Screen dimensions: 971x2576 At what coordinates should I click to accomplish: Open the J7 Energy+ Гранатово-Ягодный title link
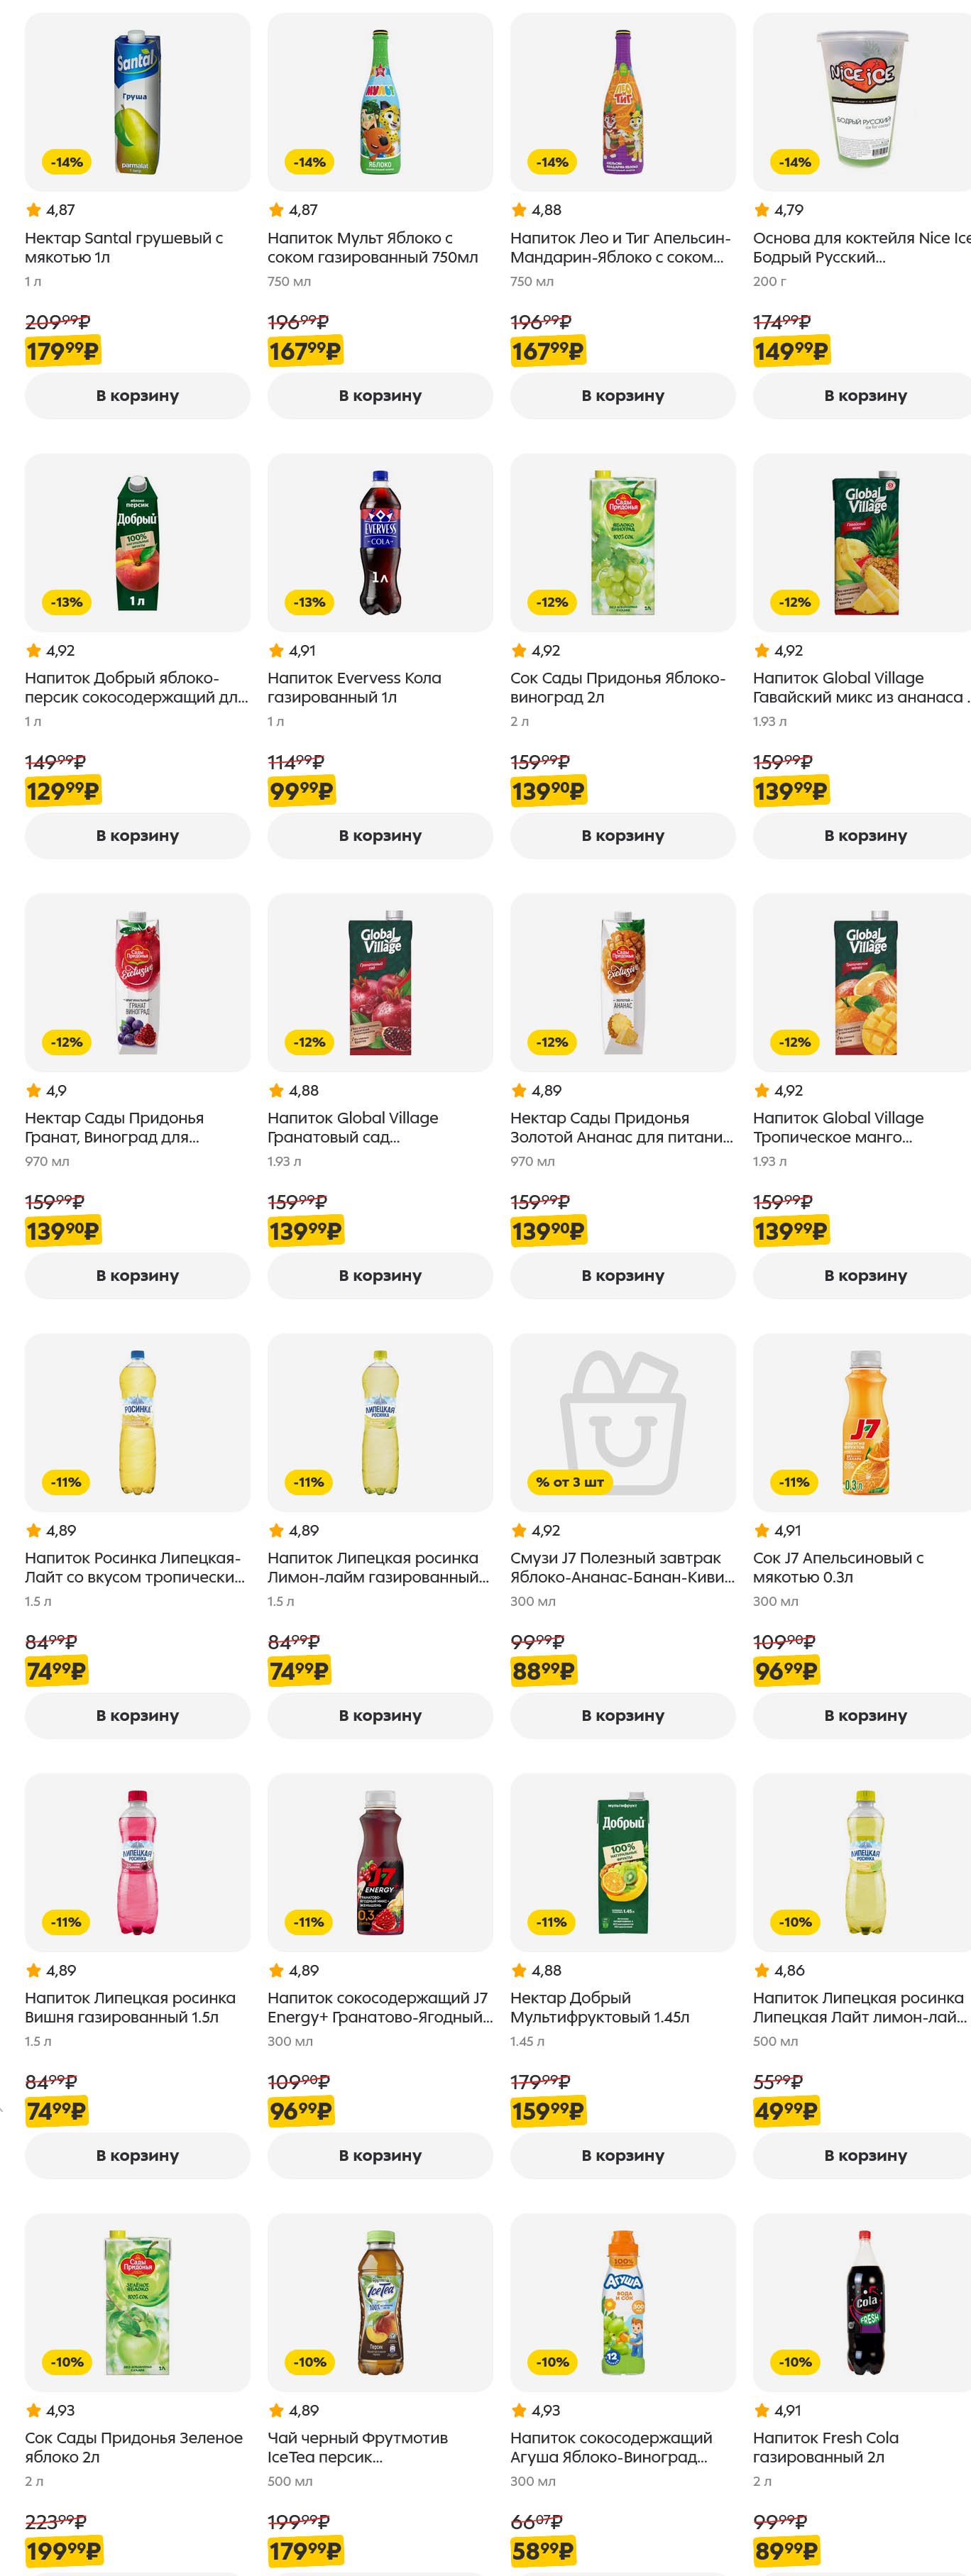pos(379,2008)
